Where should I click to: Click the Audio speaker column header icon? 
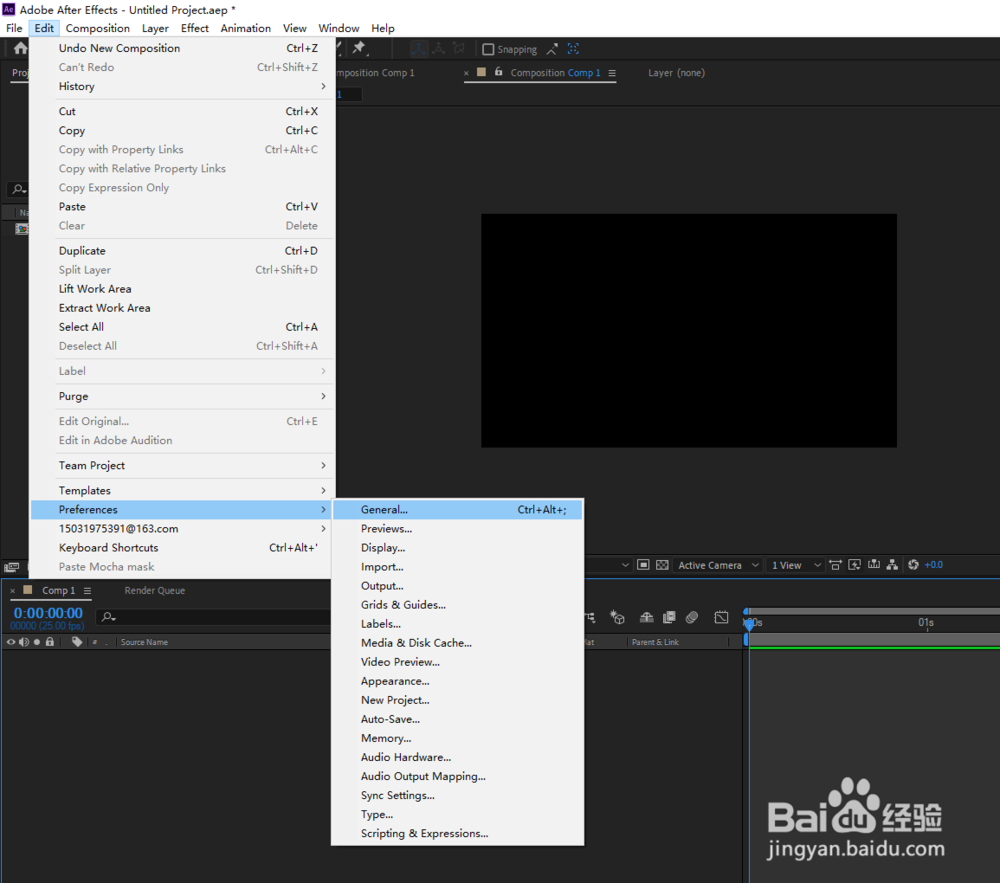[24, 642]
